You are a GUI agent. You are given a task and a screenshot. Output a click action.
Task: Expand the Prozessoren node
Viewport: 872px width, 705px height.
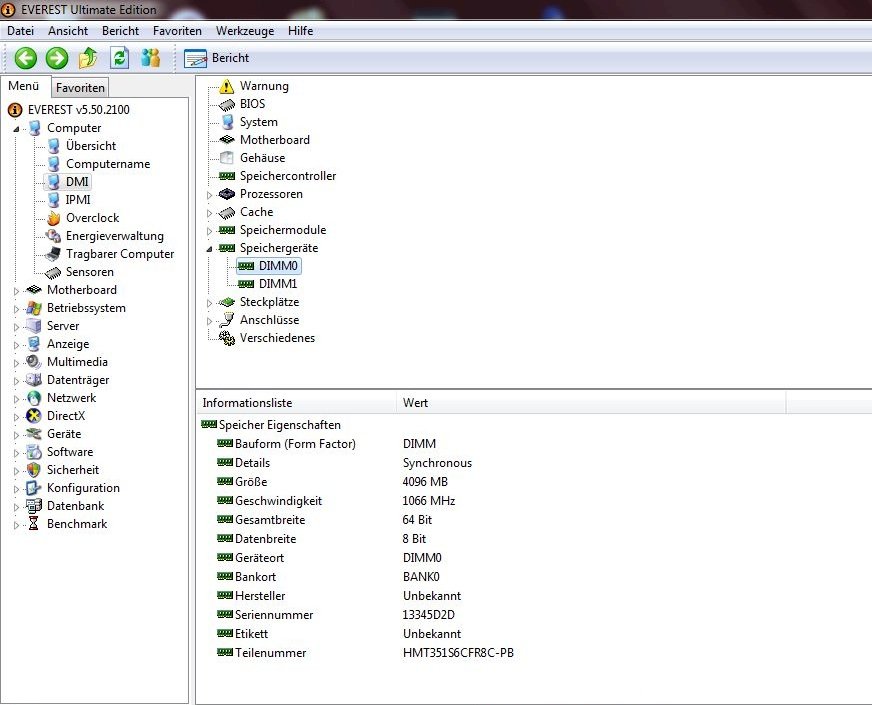(x=210, y=195)
